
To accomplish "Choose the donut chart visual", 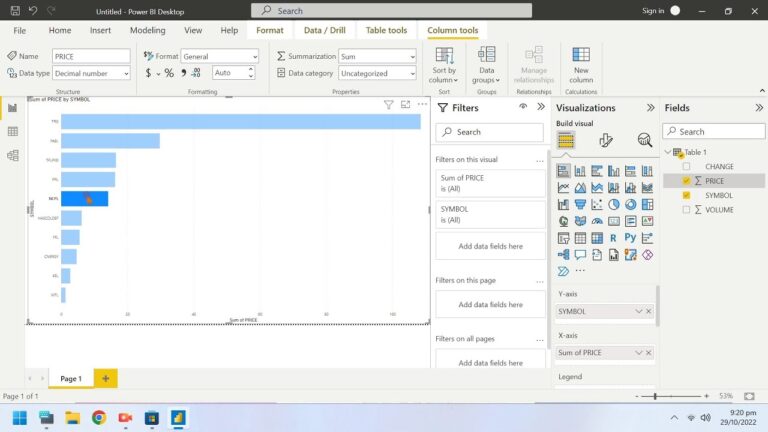I will pos(630,204).
